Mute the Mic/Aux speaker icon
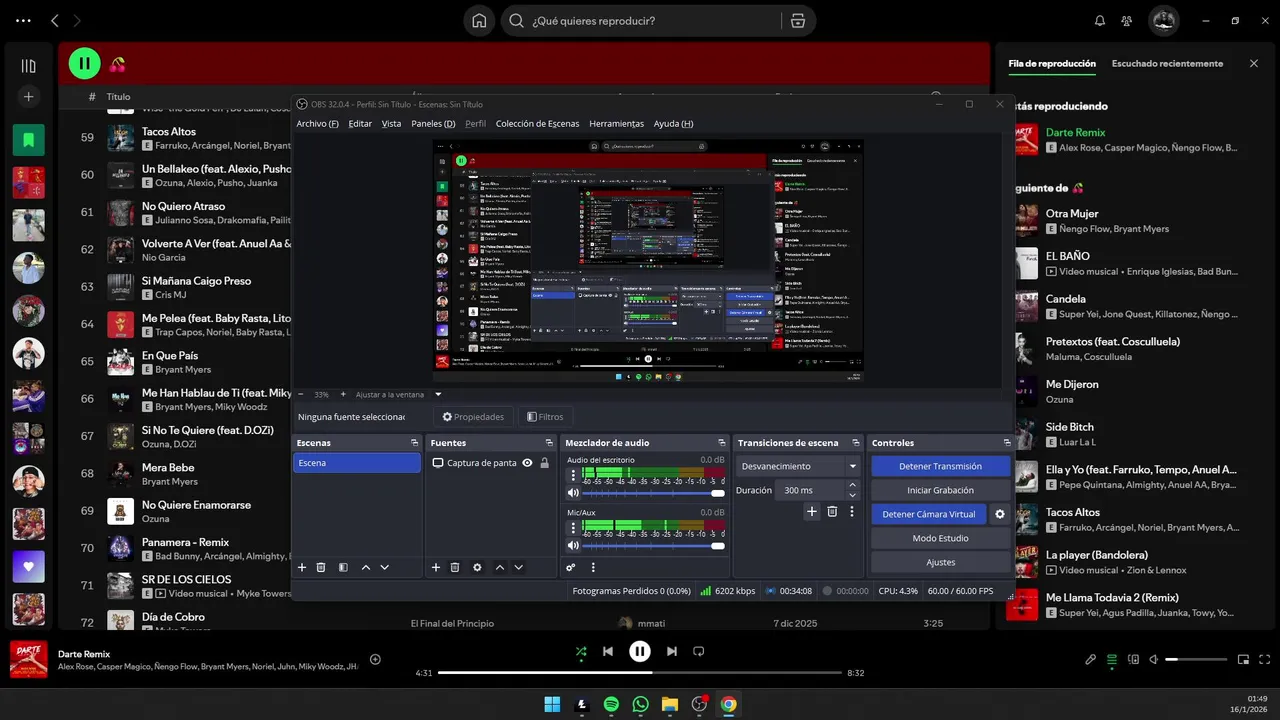1280x720 pixels. click(x=573, y=545)
